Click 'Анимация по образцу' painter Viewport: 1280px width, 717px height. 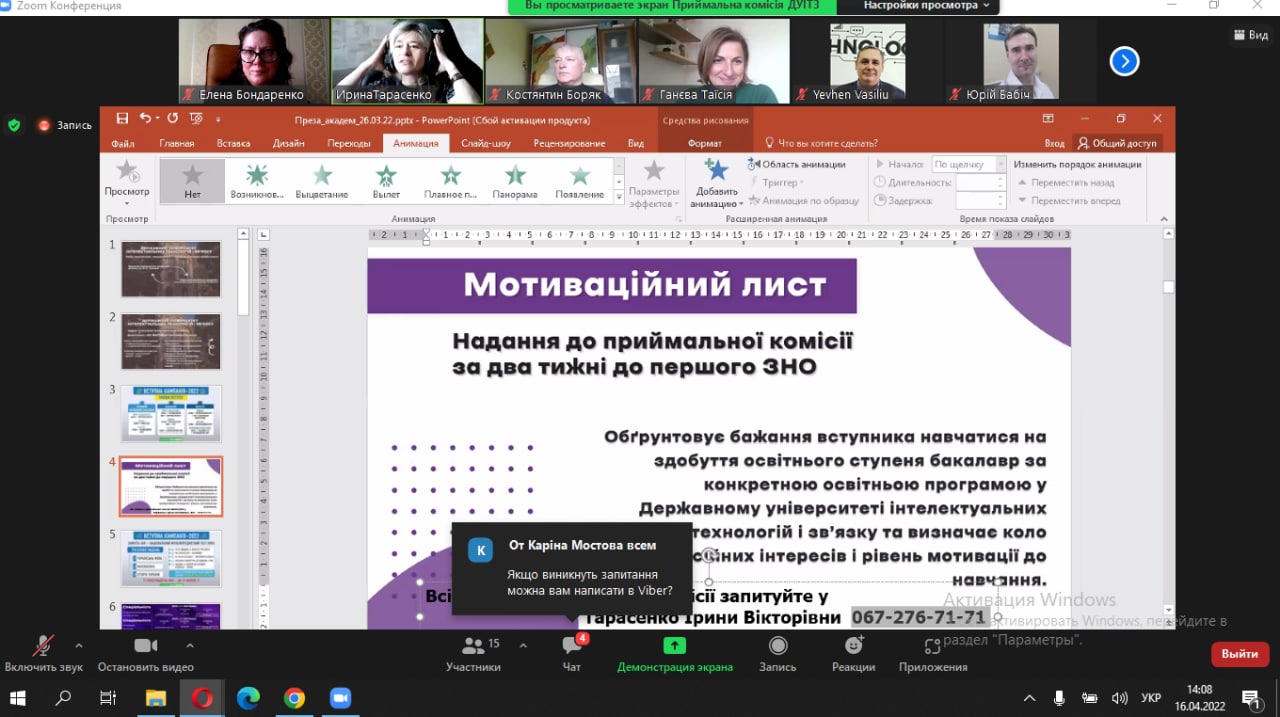[x=803, y=200]
